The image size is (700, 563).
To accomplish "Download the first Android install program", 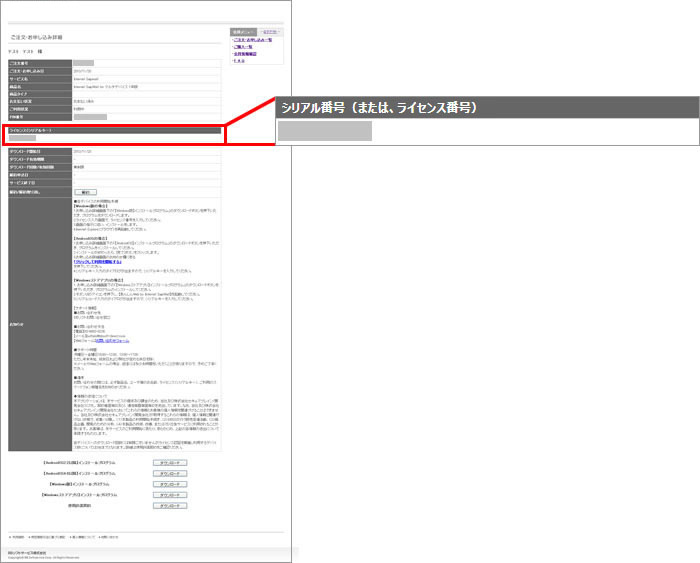I will (x=170, y=463).
